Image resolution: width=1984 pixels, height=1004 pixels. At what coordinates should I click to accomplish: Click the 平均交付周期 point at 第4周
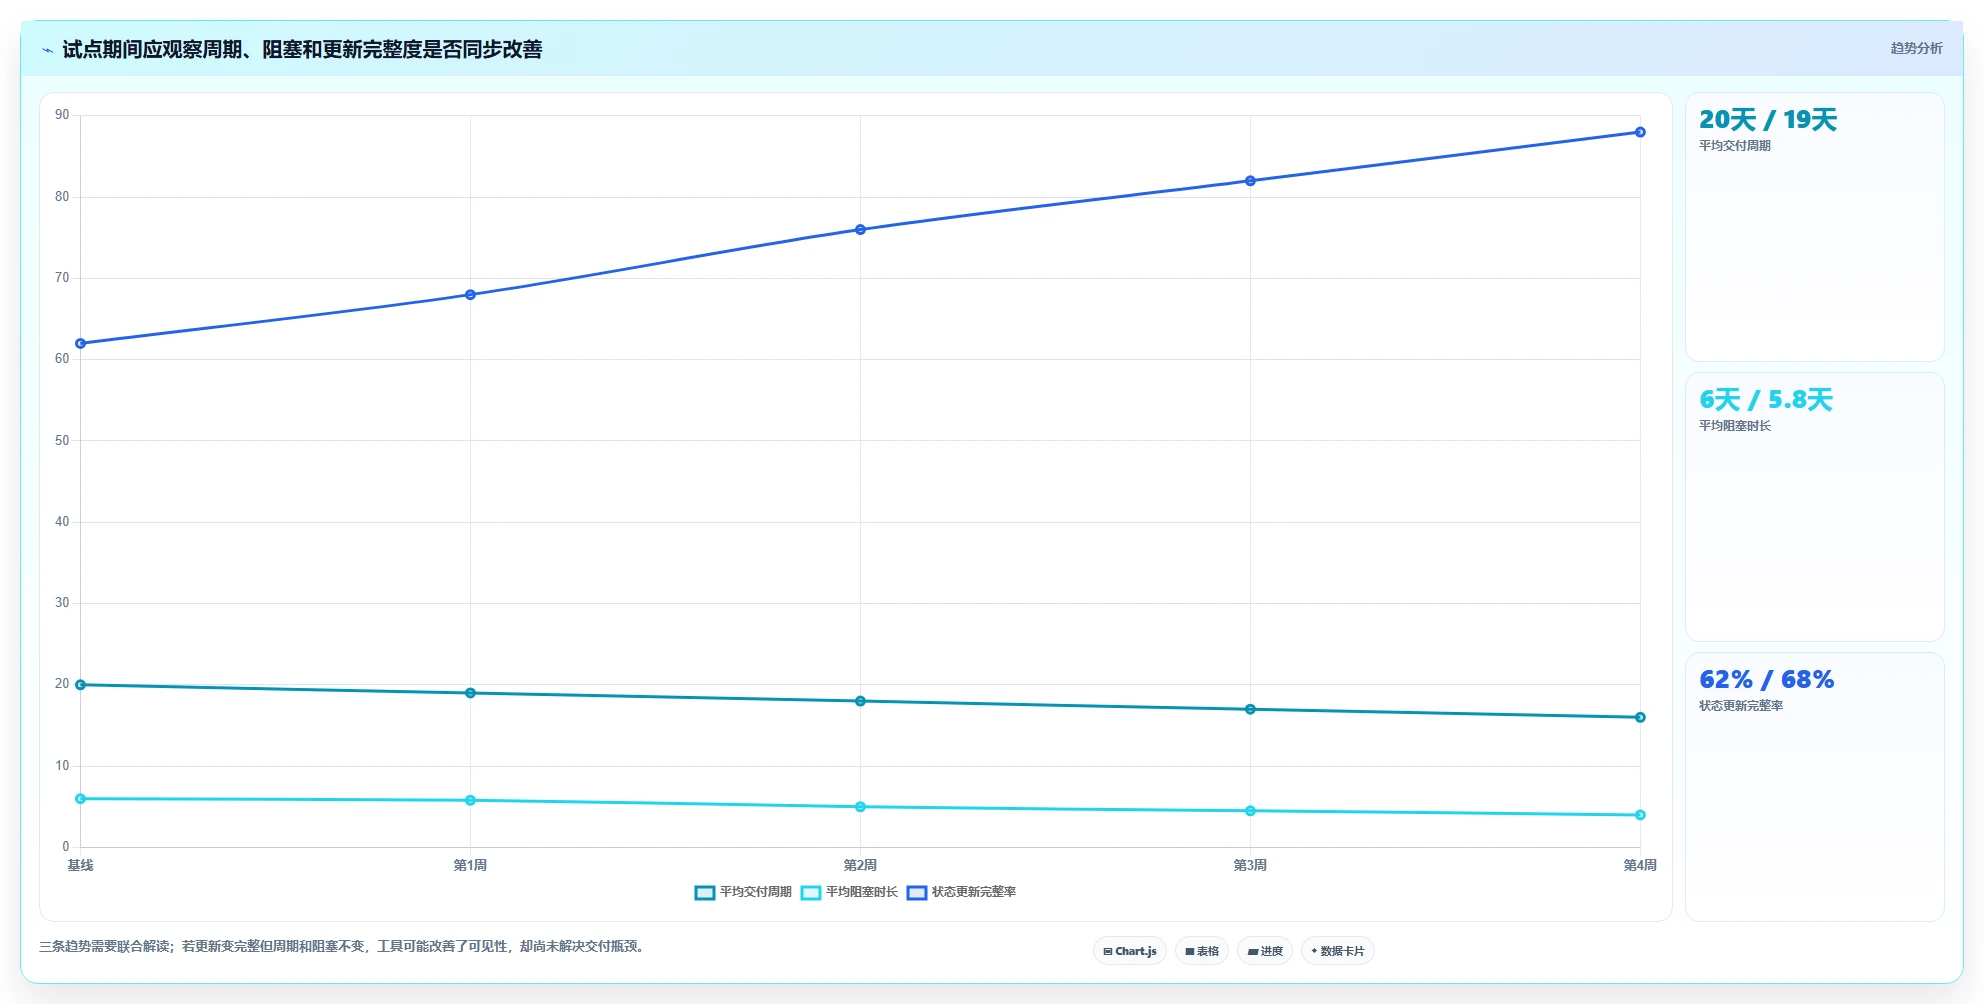coord(1640,717)
